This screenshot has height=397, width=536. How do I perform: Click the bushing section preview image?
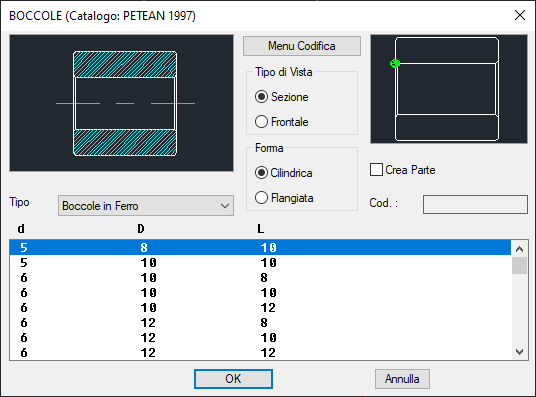coord(121,103)
